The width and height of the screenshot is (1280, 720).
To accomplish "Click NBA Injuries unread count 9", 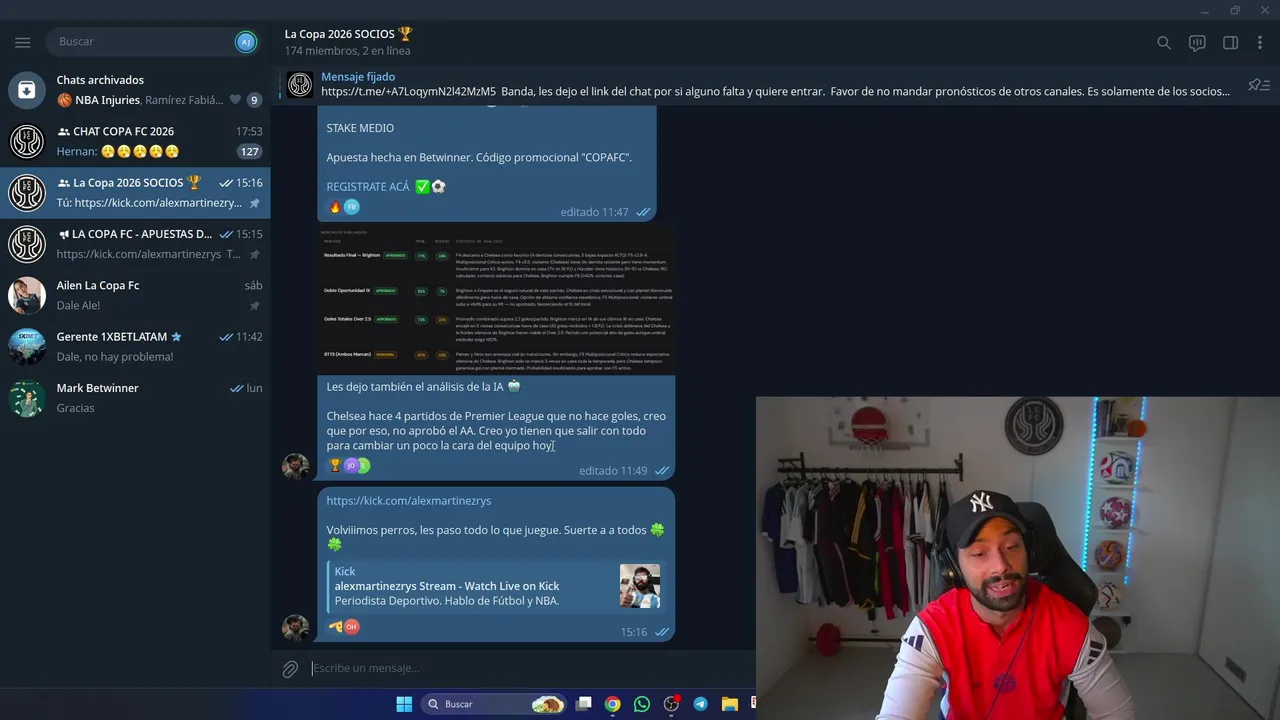I will click(254, 100).
